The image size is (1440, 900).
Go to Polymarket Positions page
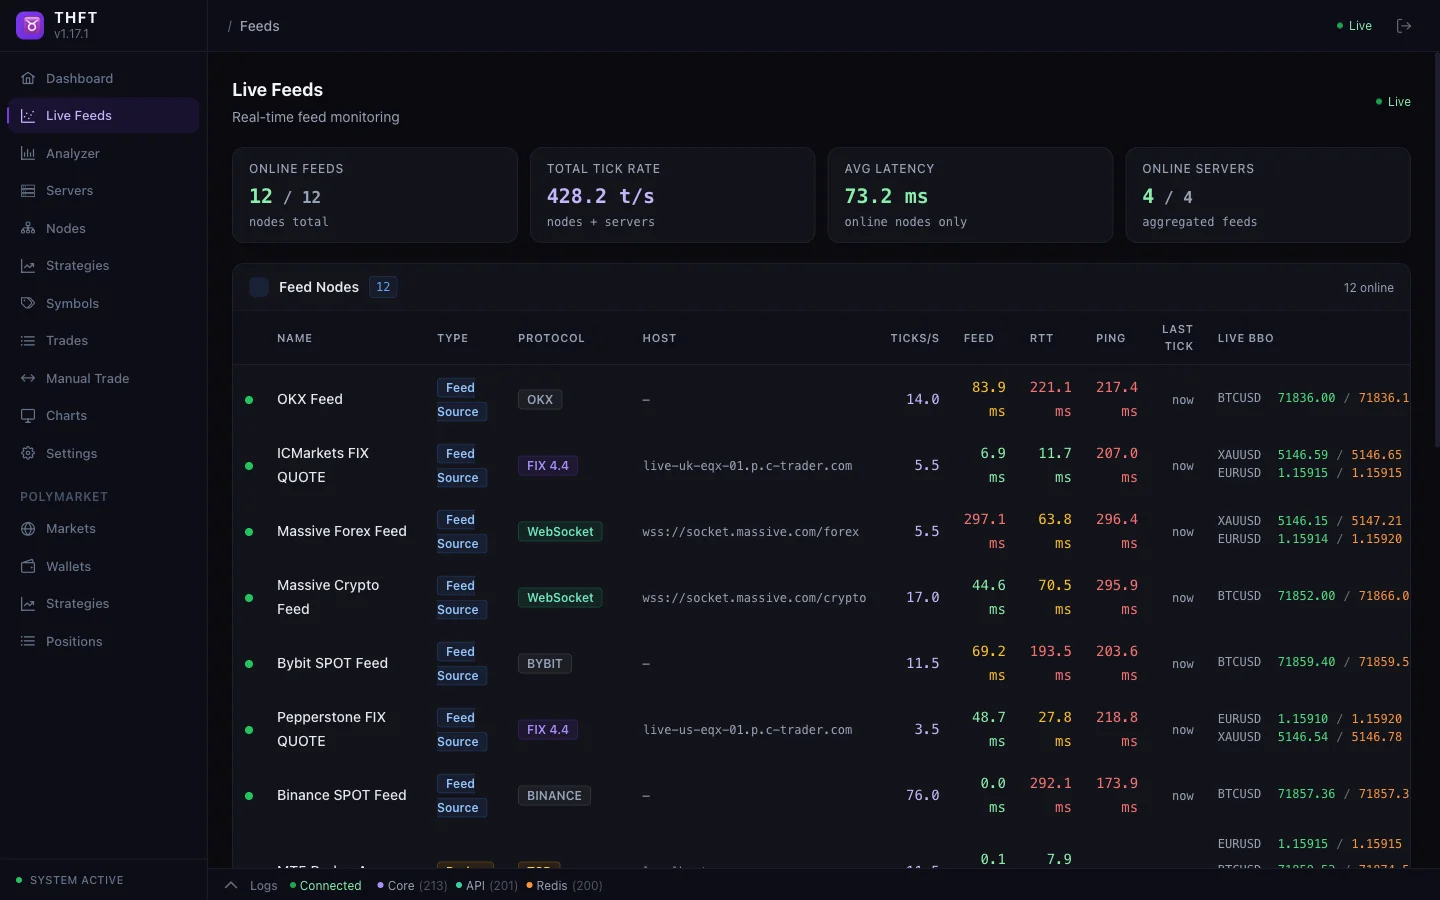click(x=74, y=642)
